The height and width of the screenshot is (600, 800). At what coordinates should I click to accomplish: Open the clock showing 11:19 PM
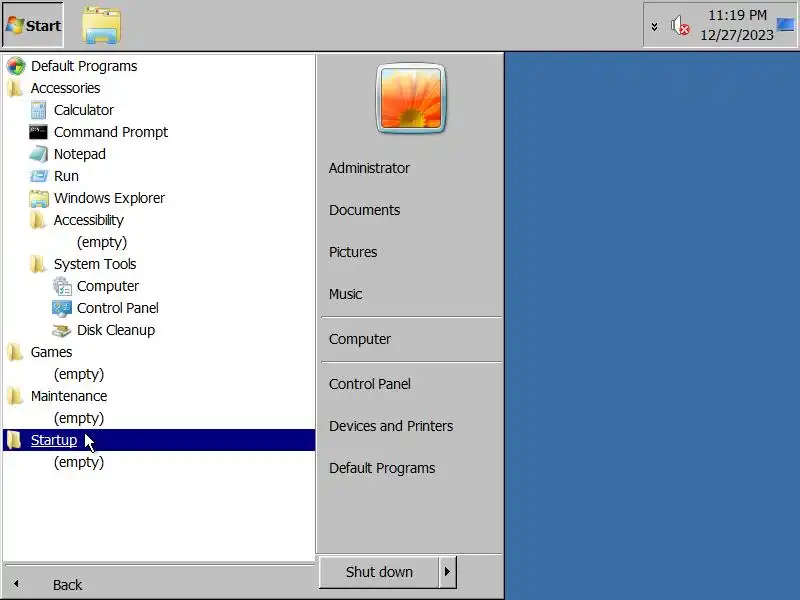click(737, 25)
